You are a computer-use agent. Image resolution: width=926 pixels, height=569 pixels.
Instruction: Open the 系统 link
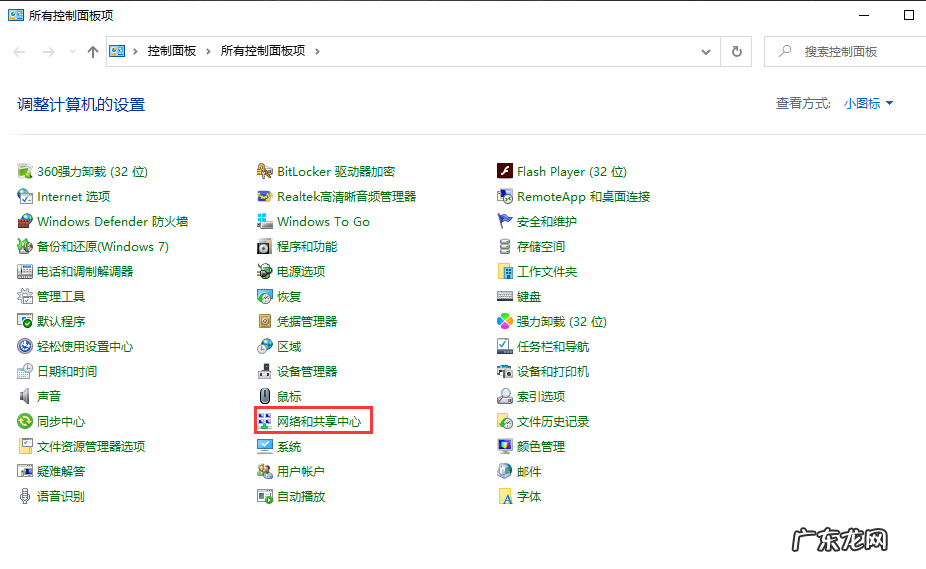(289, 447)
